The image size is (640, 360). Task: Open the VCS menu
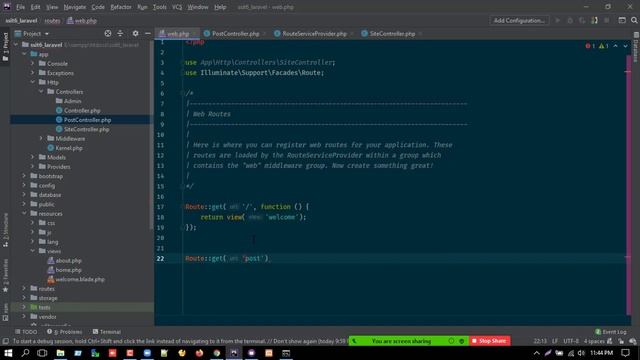point(177,7)
